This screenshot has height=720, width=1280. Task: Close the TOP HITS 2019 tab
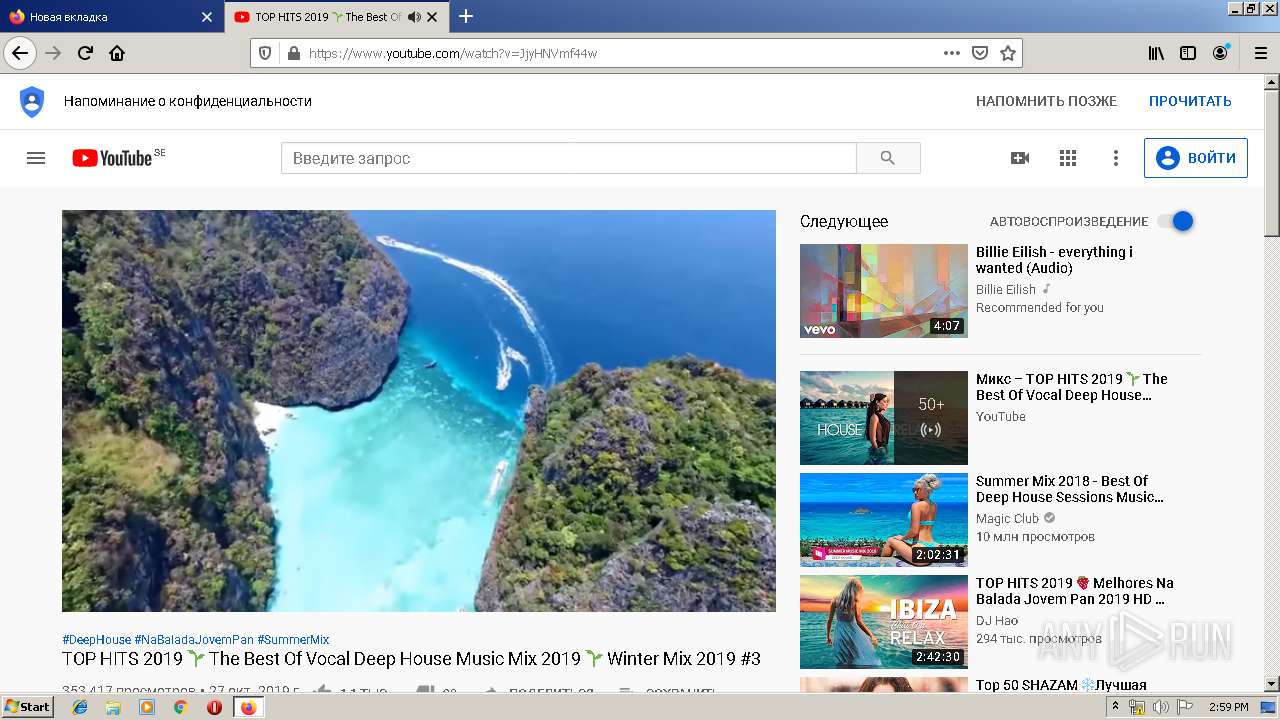tap(432, 17)
